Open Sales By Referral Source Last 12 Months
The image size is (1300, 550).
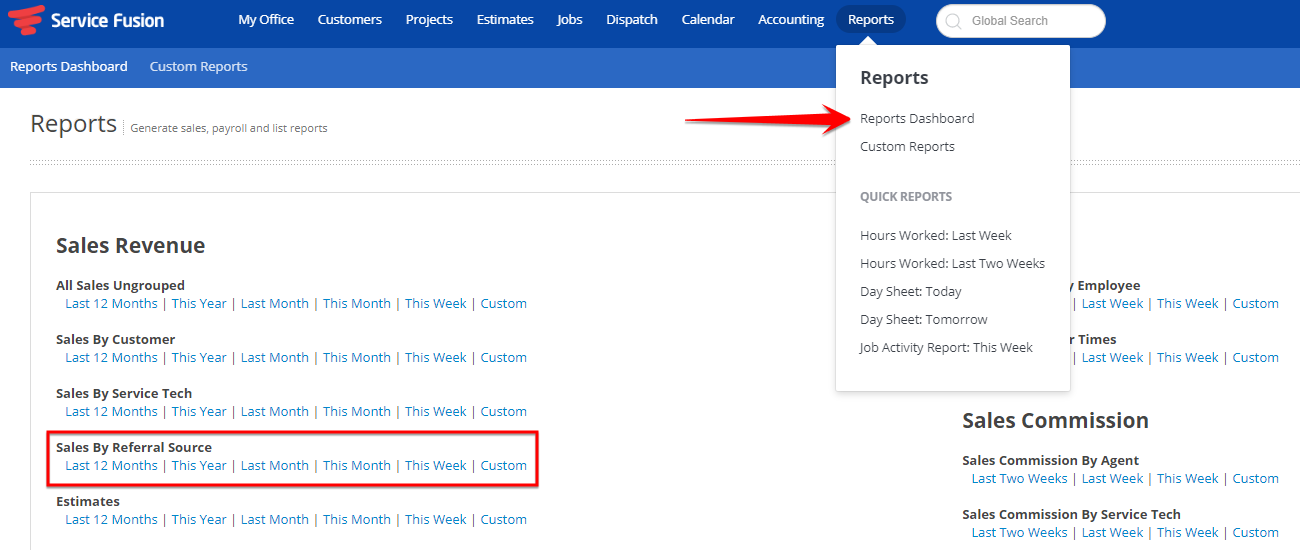click(x=111, y=466)
